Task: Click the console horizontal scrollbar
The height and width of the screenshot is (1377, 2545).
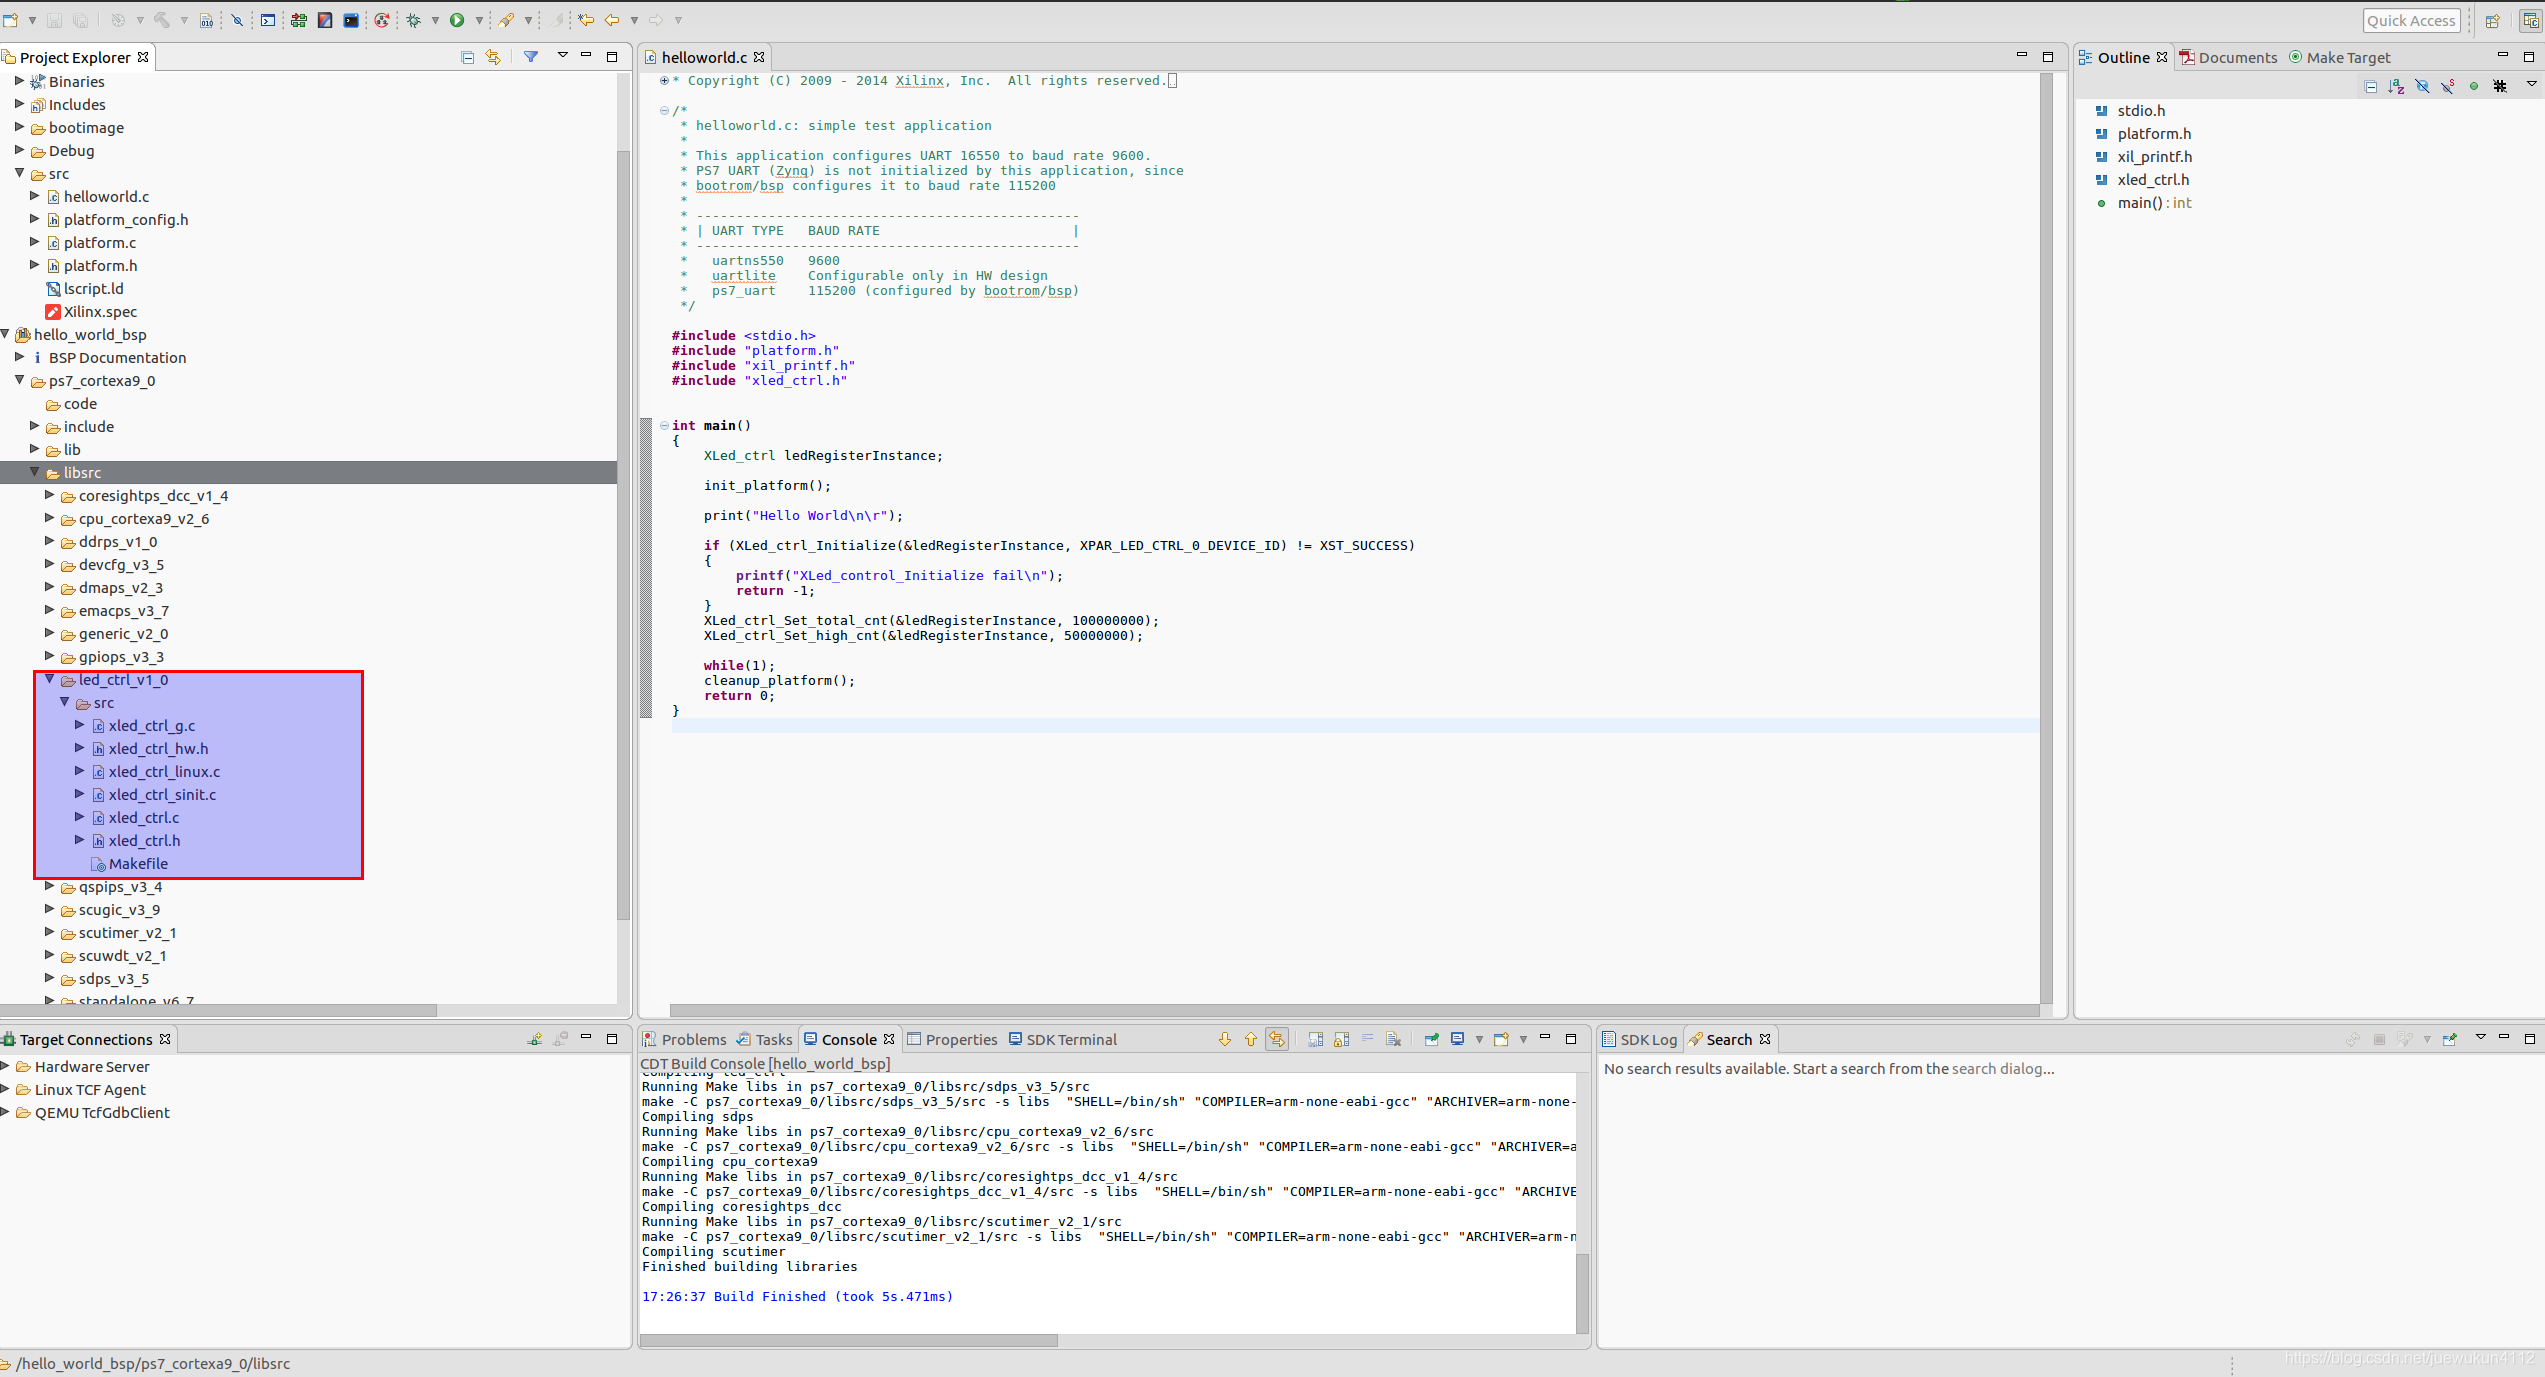Action: (x=848, y=1340)
